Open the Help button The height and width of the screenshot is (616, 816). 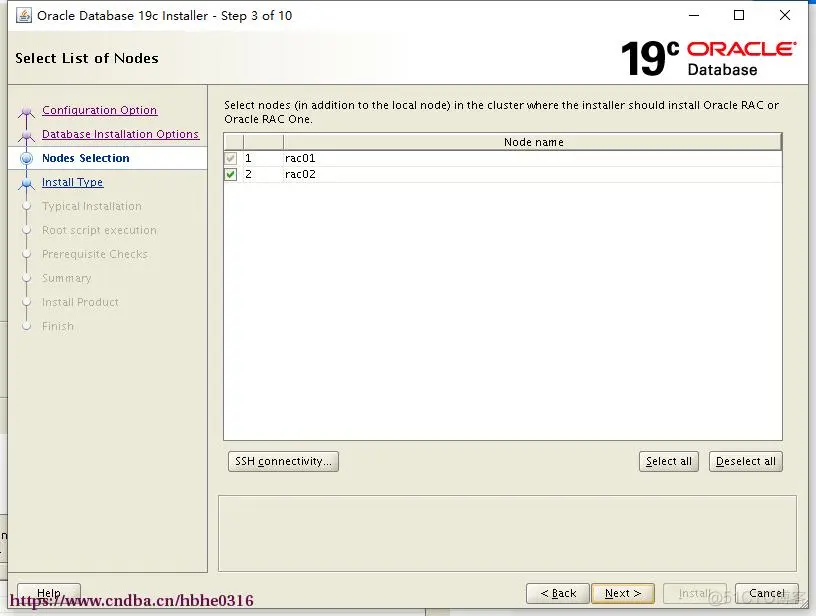49,593
